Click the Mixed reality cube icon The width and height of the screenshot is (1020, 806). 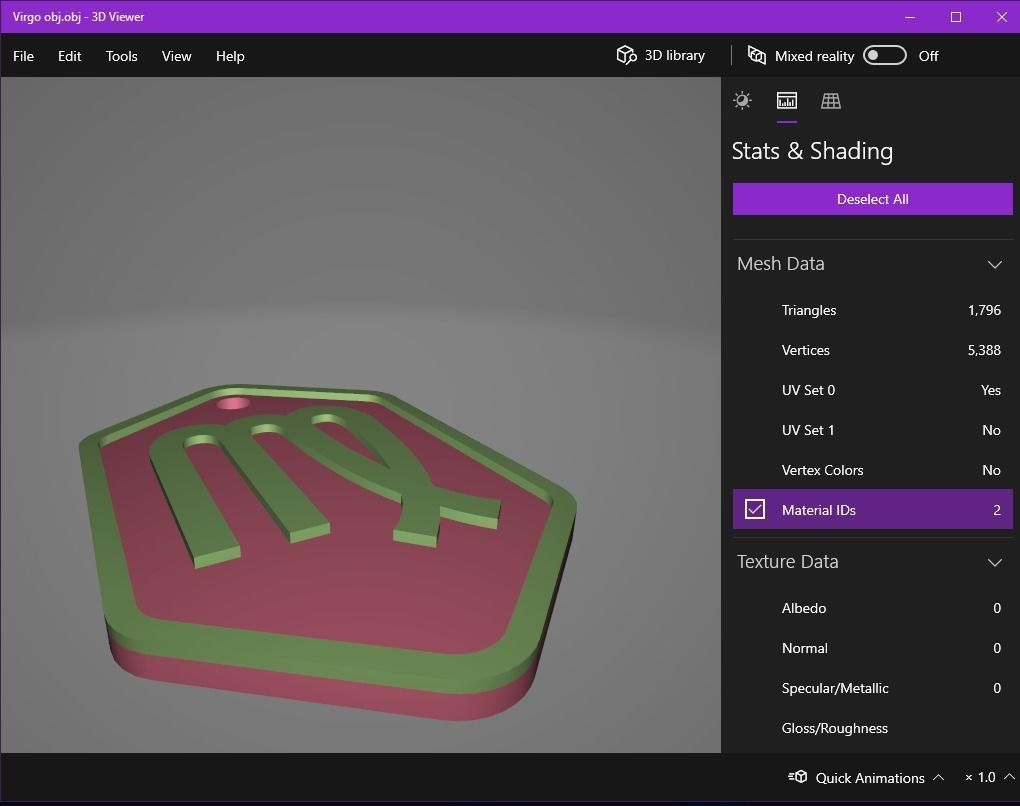[757, 55]
